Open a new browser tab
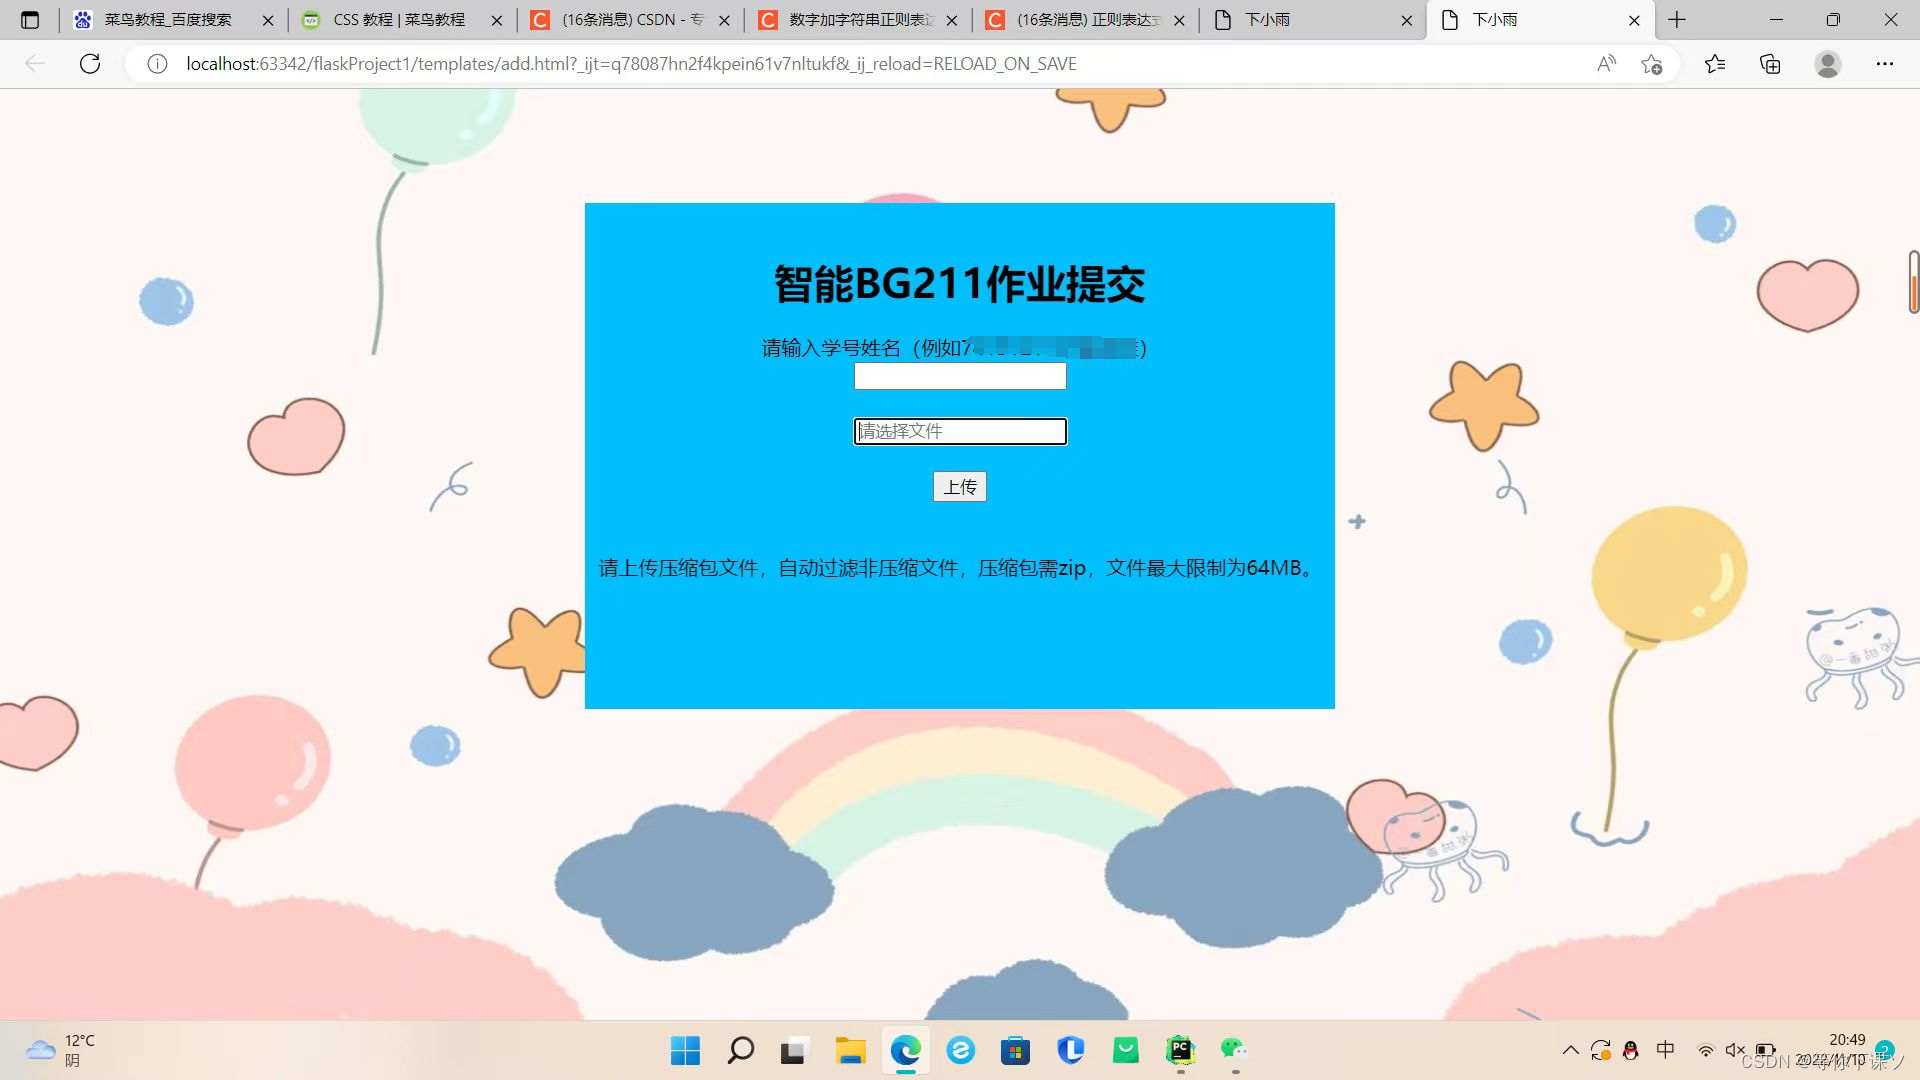 1677,20
